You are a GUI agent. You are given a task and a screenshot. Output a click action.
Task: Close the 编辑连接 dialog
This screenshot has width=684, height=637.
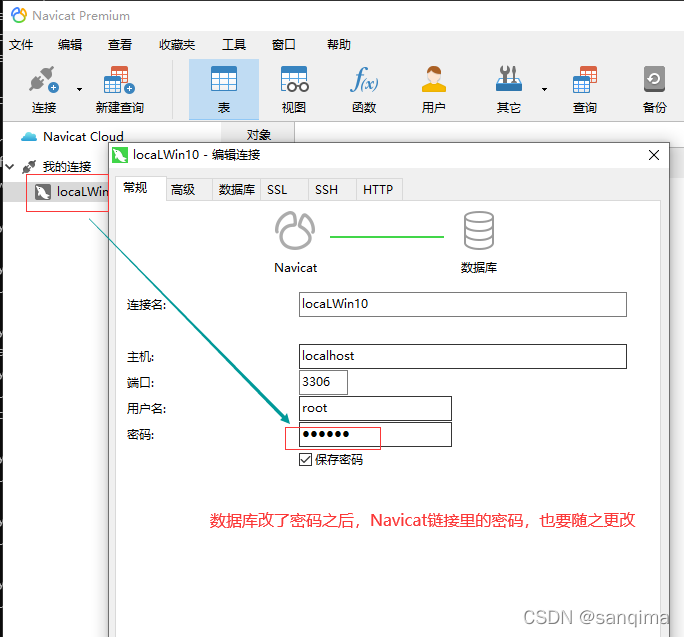653,155
